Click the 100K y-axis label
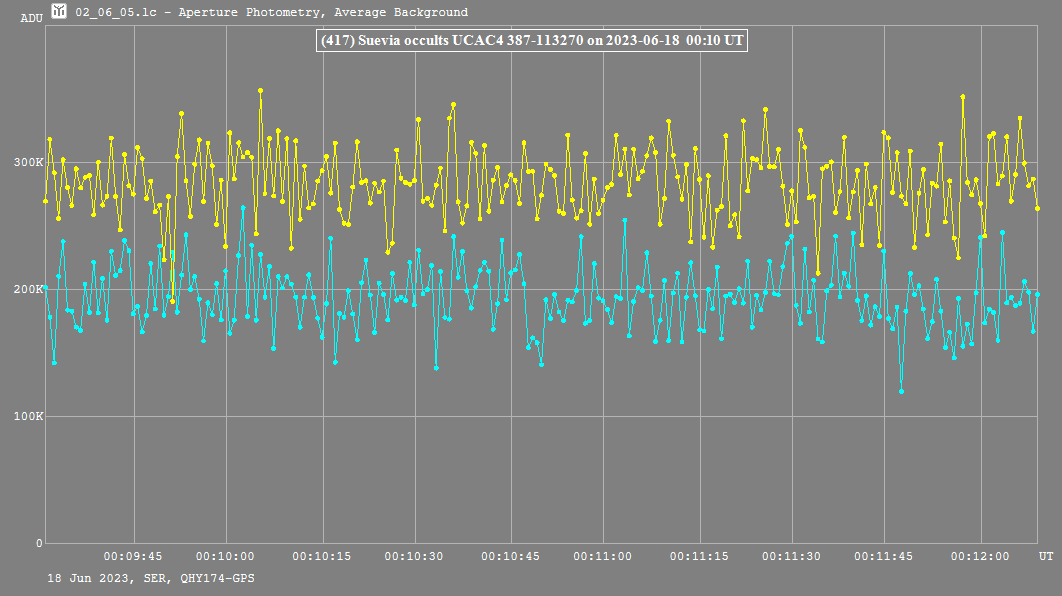This screenshot has width=1062, height=596. click(31, 416)
